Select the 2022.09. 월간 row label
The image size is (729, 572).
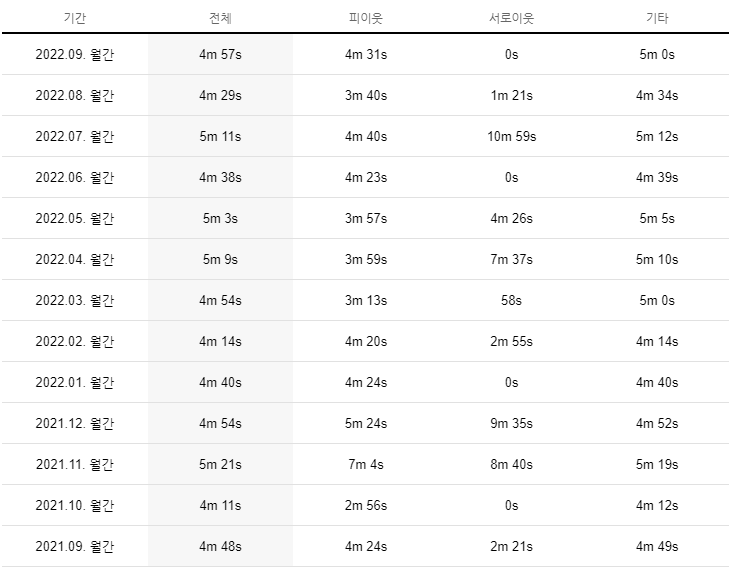[74, 54]
